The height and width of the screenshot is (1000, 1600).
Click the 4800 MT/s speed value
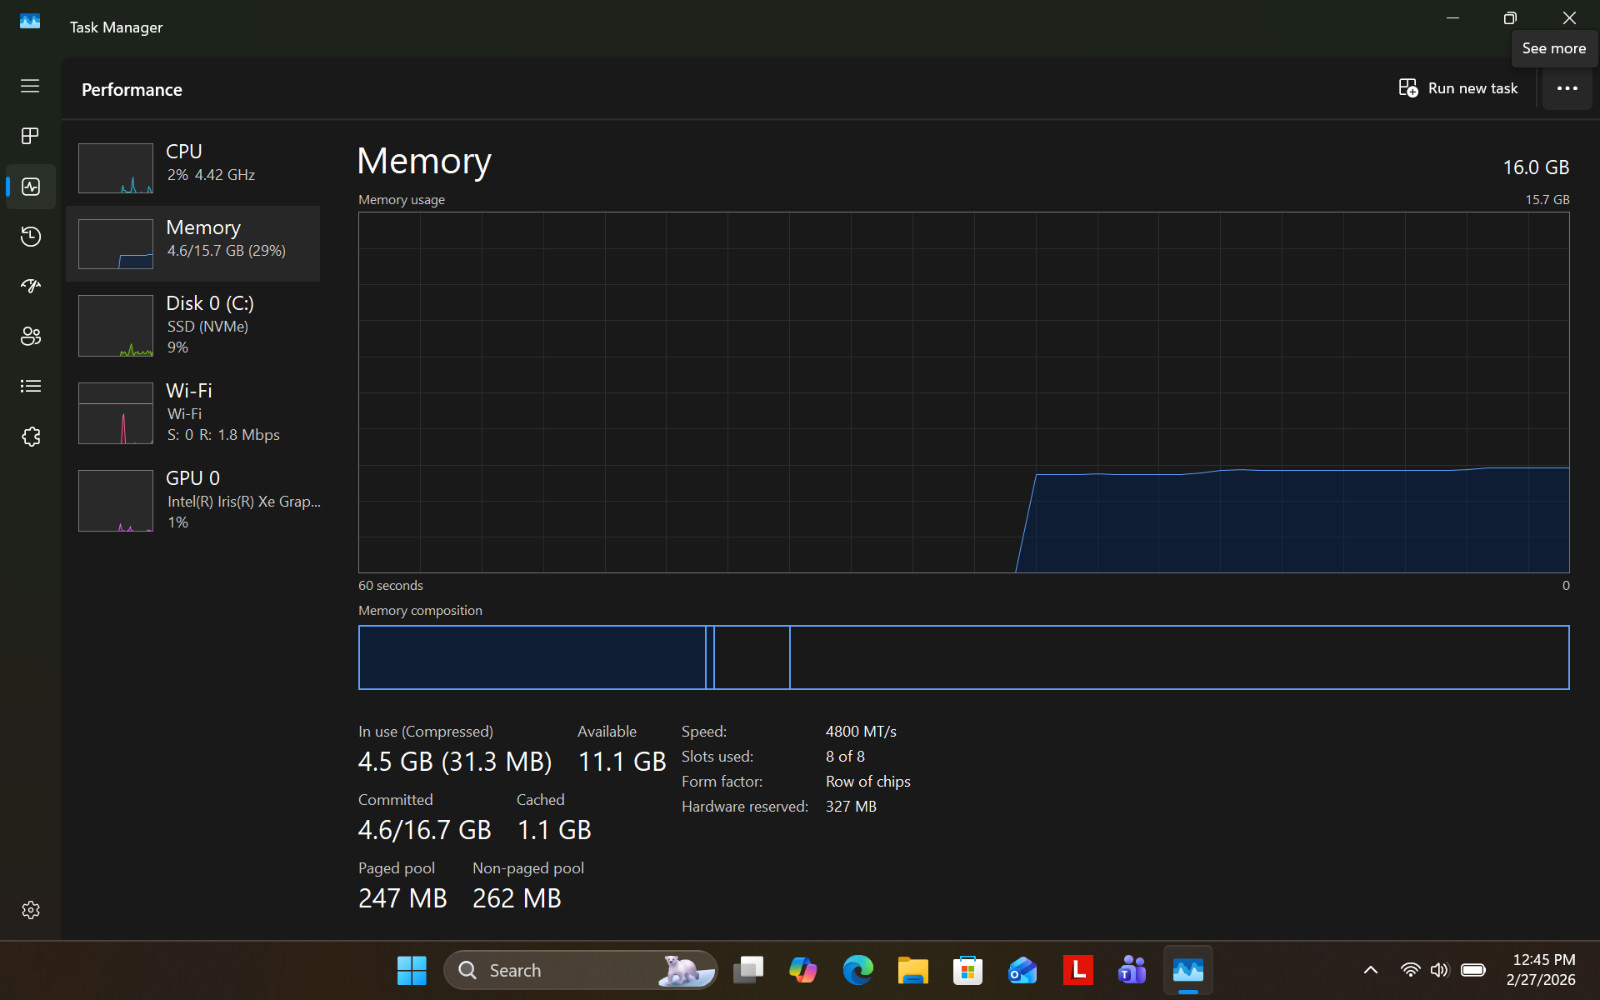(861, 732)
